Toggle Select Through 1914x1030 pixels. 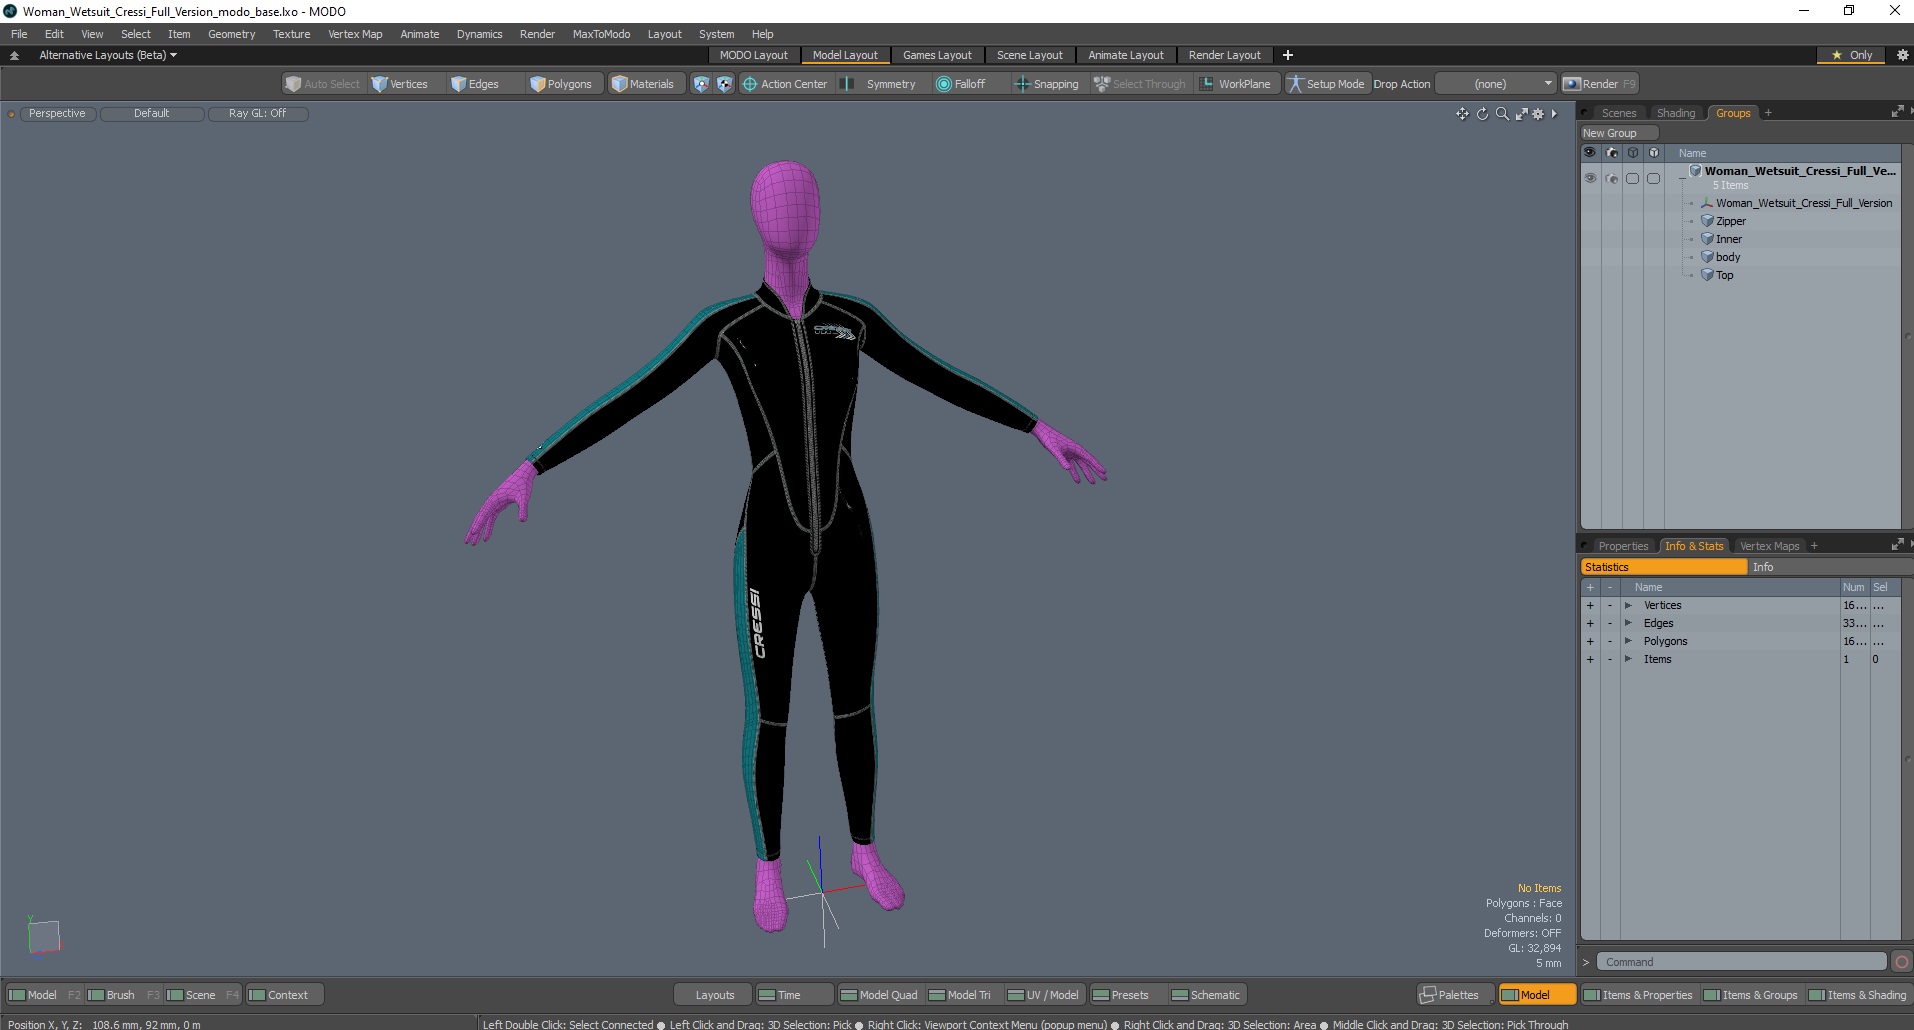coord(1140,84)
